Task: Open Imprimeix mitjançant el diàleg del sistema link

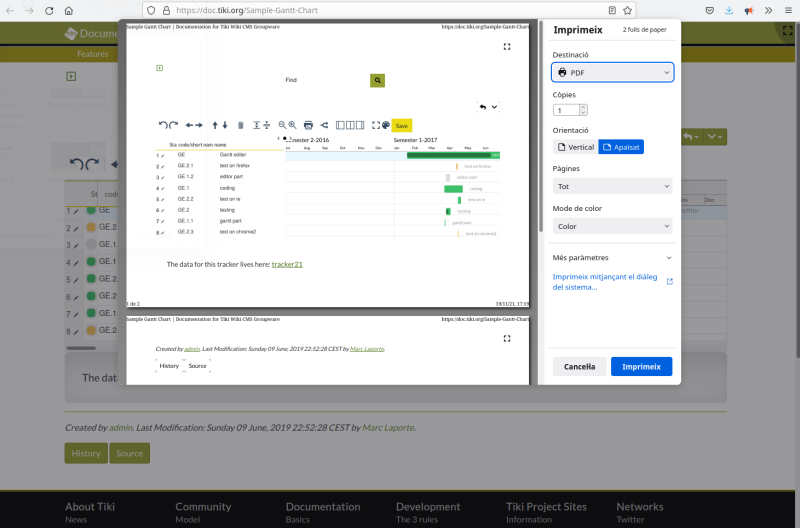Action: (605, 282)
